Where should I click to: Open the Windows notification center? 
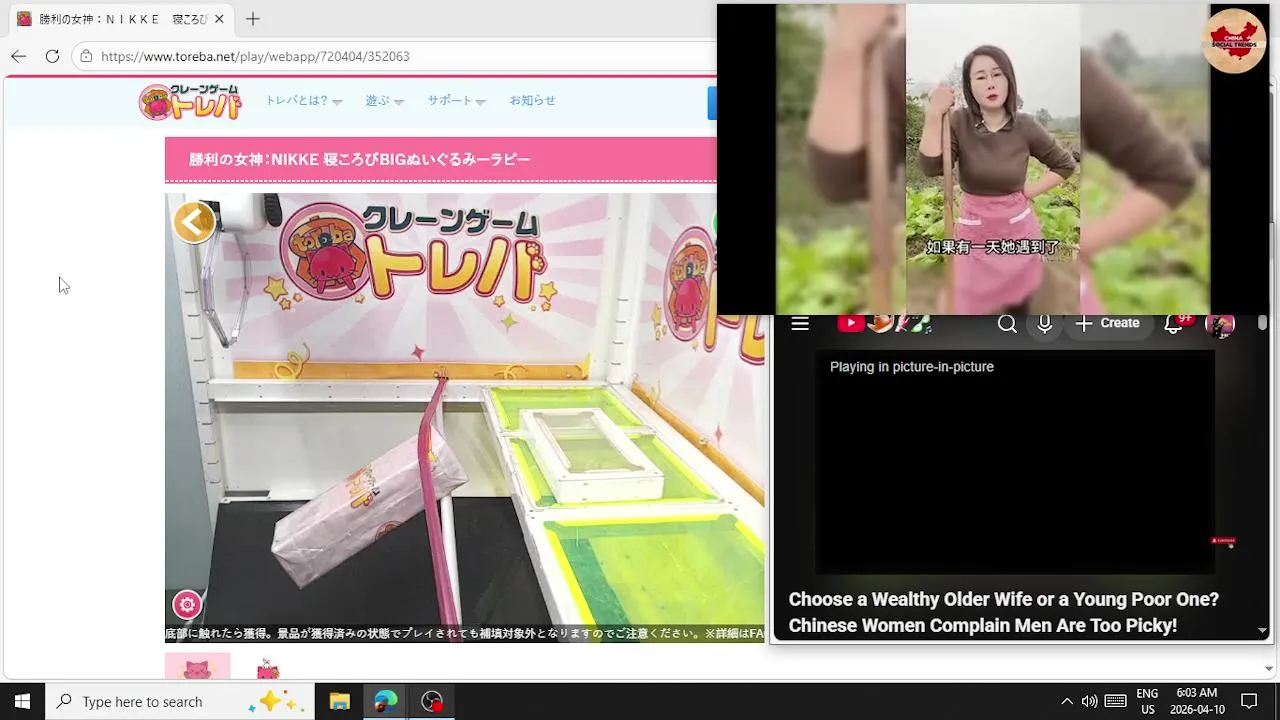click(1249, 701)
